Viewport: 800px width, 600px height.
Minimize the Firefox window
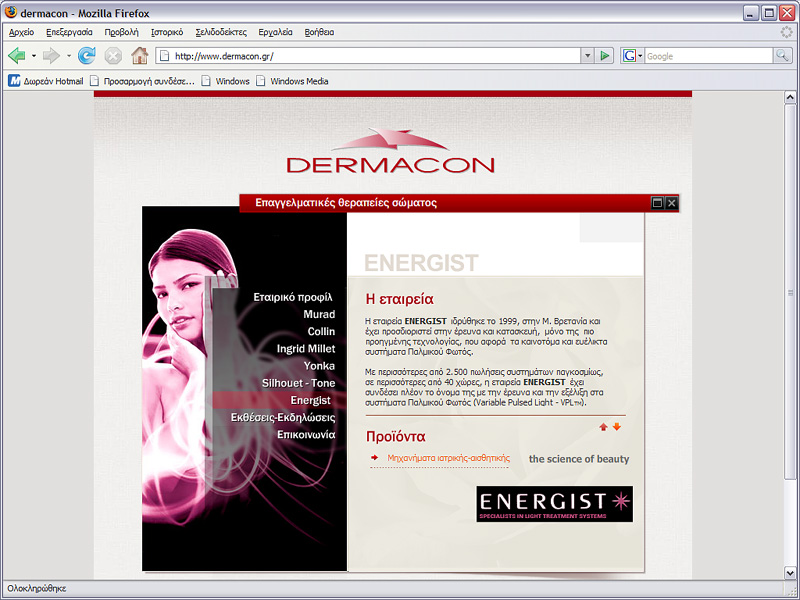pos(751,13)
